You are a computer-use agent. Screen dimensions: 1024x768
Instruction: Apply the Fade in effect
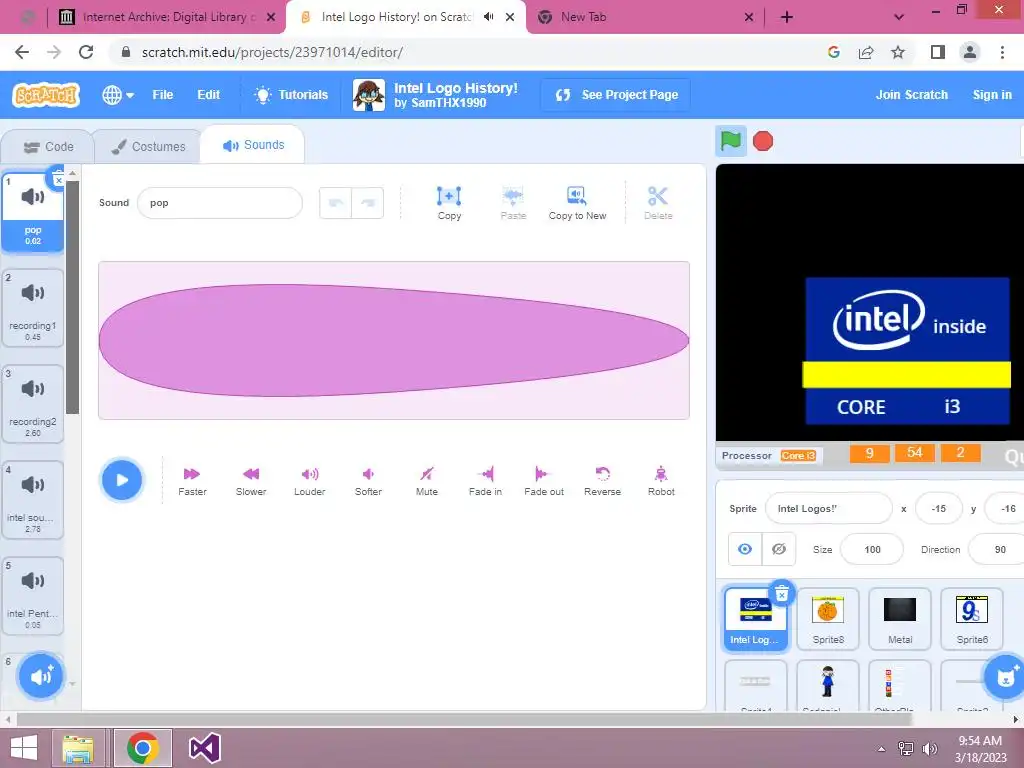[x=485, y=481]
